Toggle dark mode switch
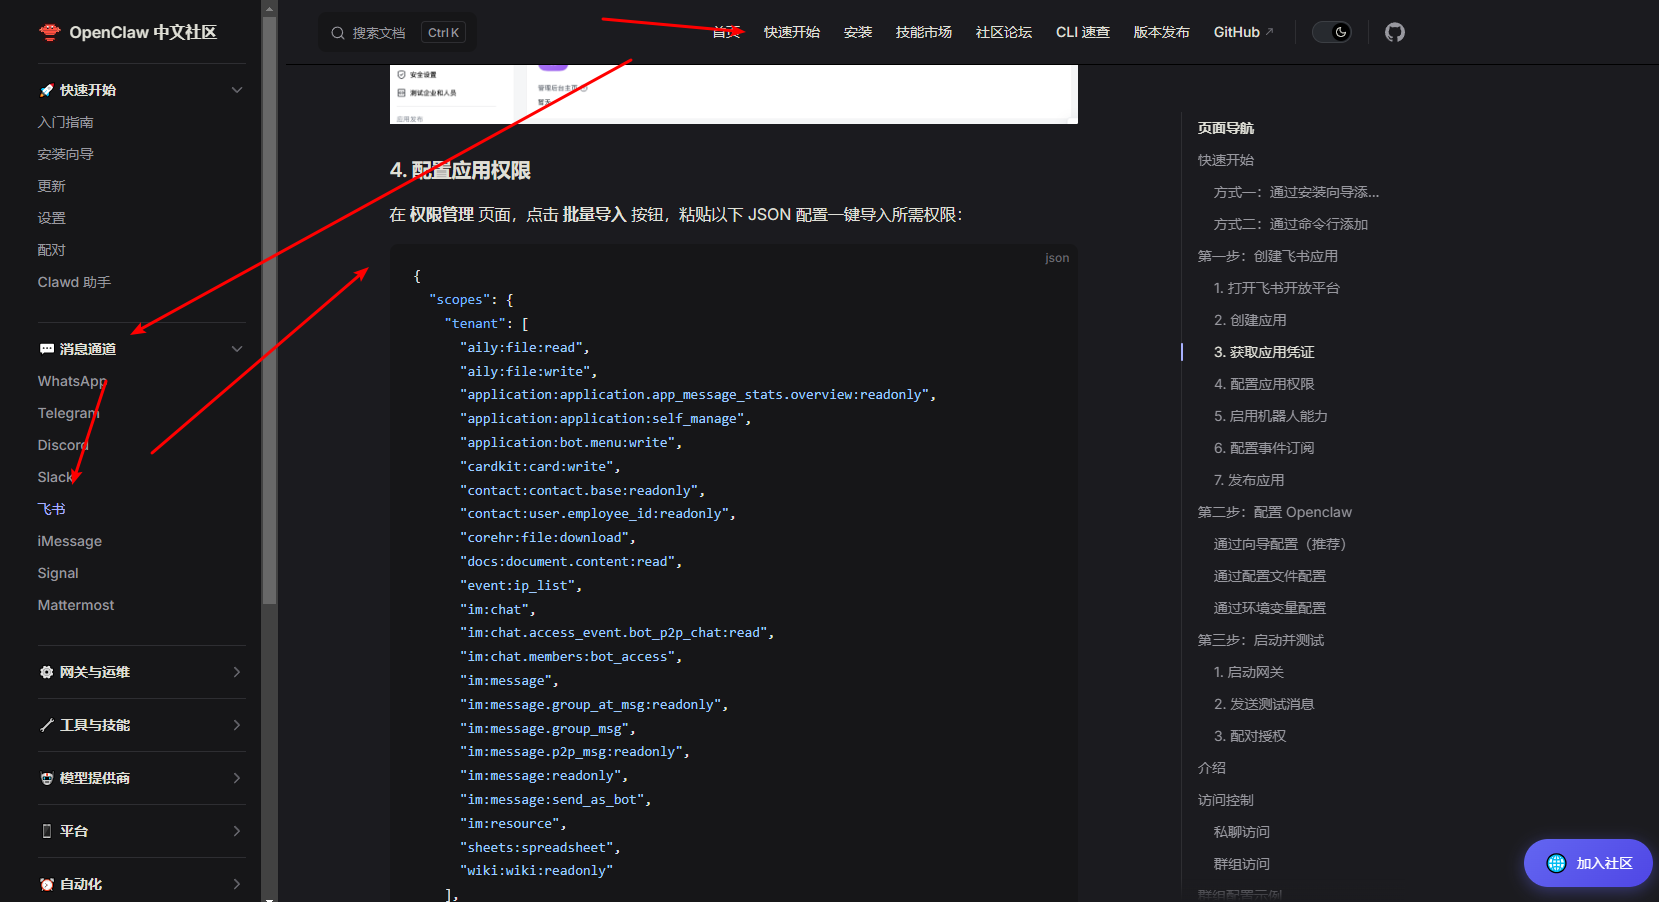 1331,31
